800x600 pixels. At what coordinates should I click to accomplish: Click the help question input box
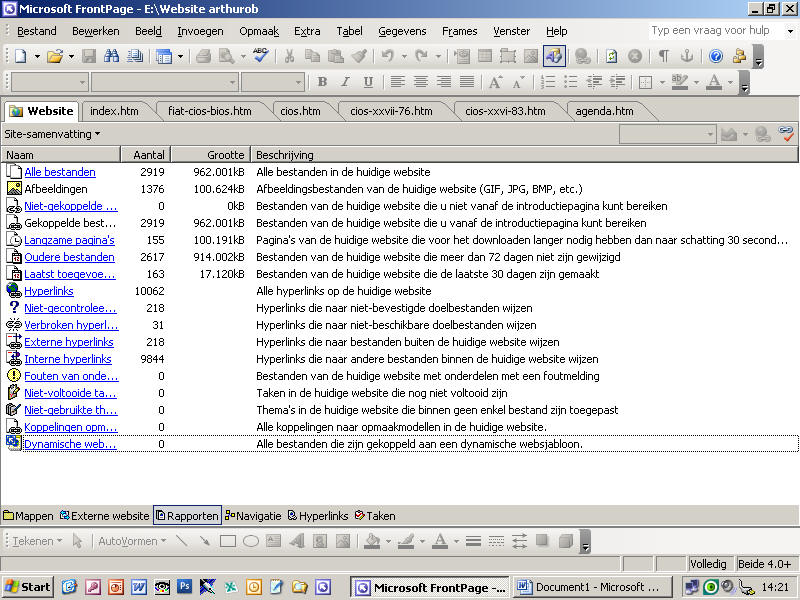click(711, 31)
